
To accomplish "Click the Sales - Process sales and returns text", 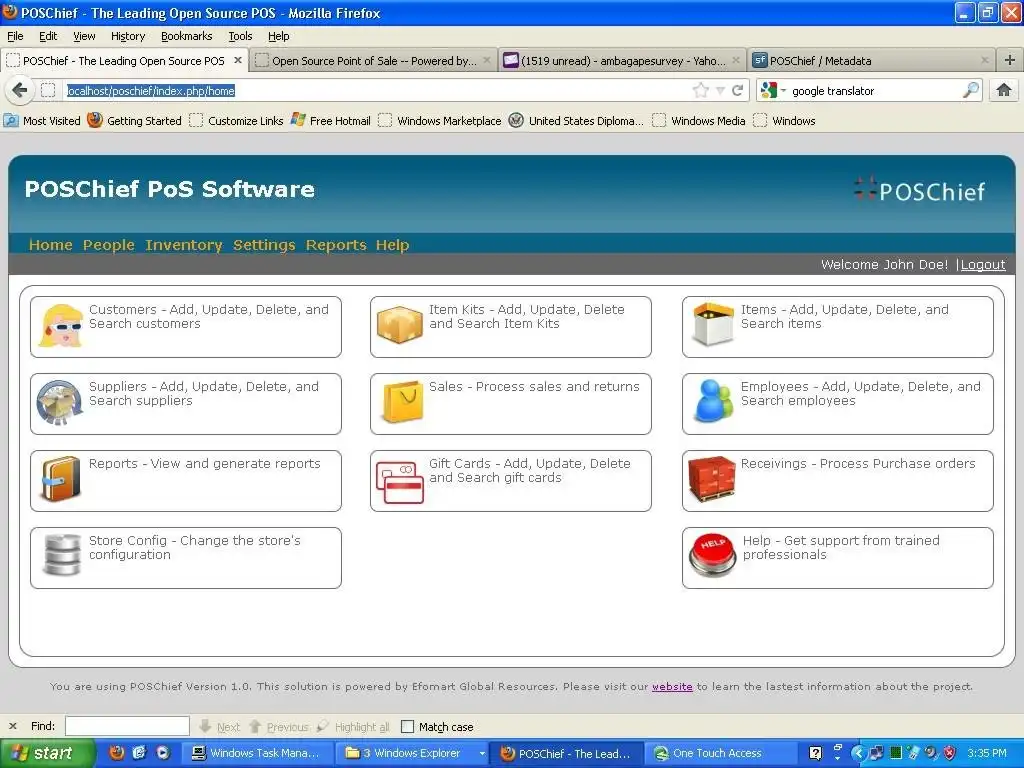I will [x=534, y=386].
